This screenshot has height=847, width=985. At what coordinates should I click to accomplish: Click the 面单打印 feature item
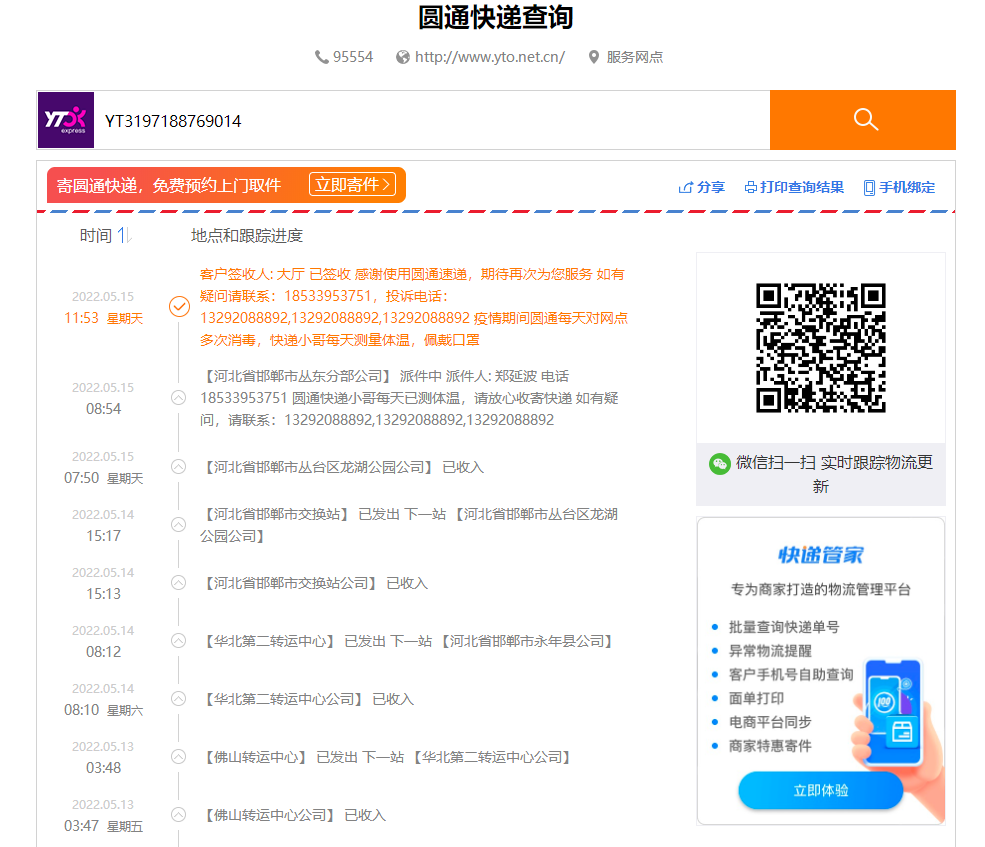click(756, 699)
